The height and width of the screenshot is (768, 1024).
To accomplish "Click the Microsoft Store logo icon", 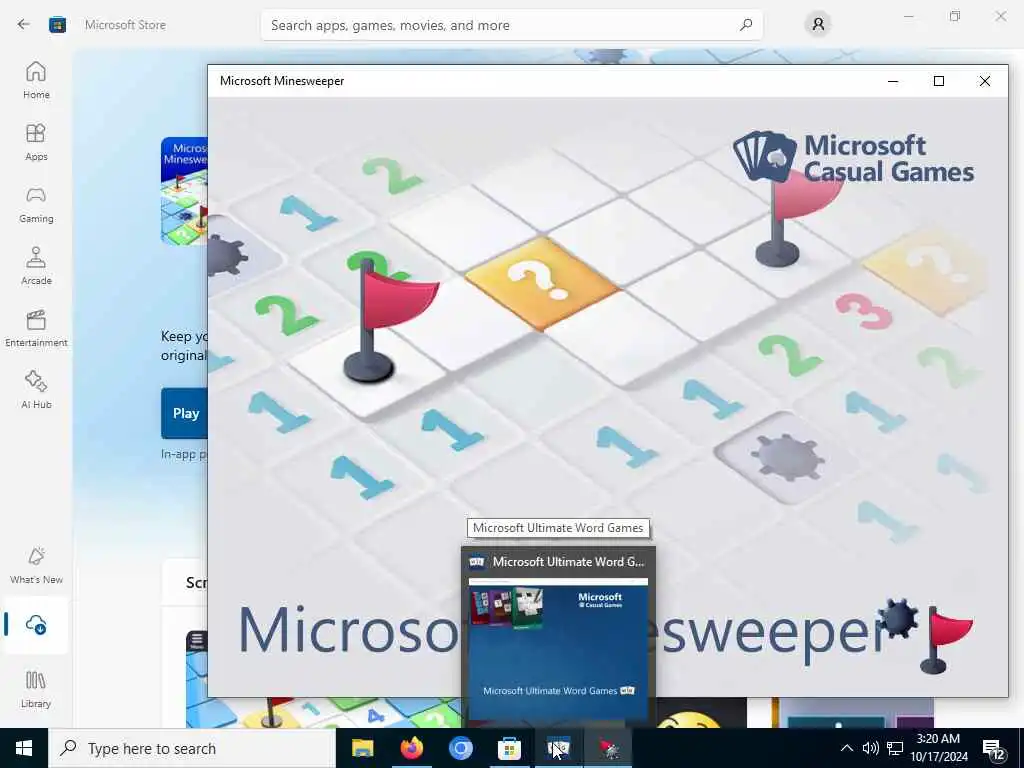I will pyautogui.click(x=57, y=25).
